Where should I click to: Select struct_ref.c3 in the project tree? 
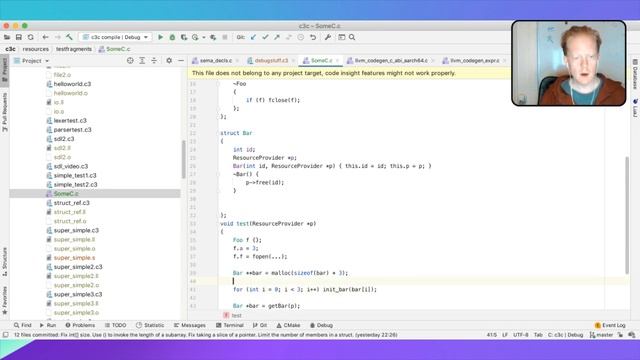click(71, 203)
